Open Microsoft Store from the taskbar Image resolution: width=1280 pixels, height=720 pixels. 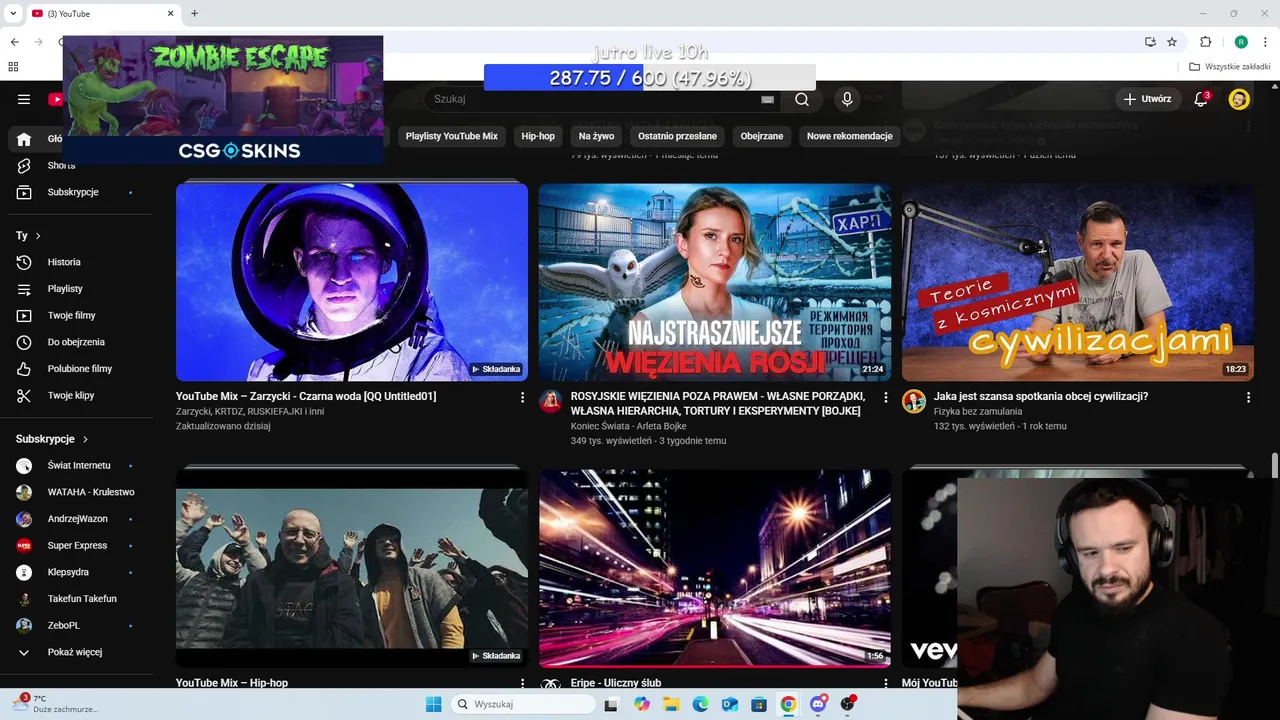pyautogui.click(x=759, y=704)
